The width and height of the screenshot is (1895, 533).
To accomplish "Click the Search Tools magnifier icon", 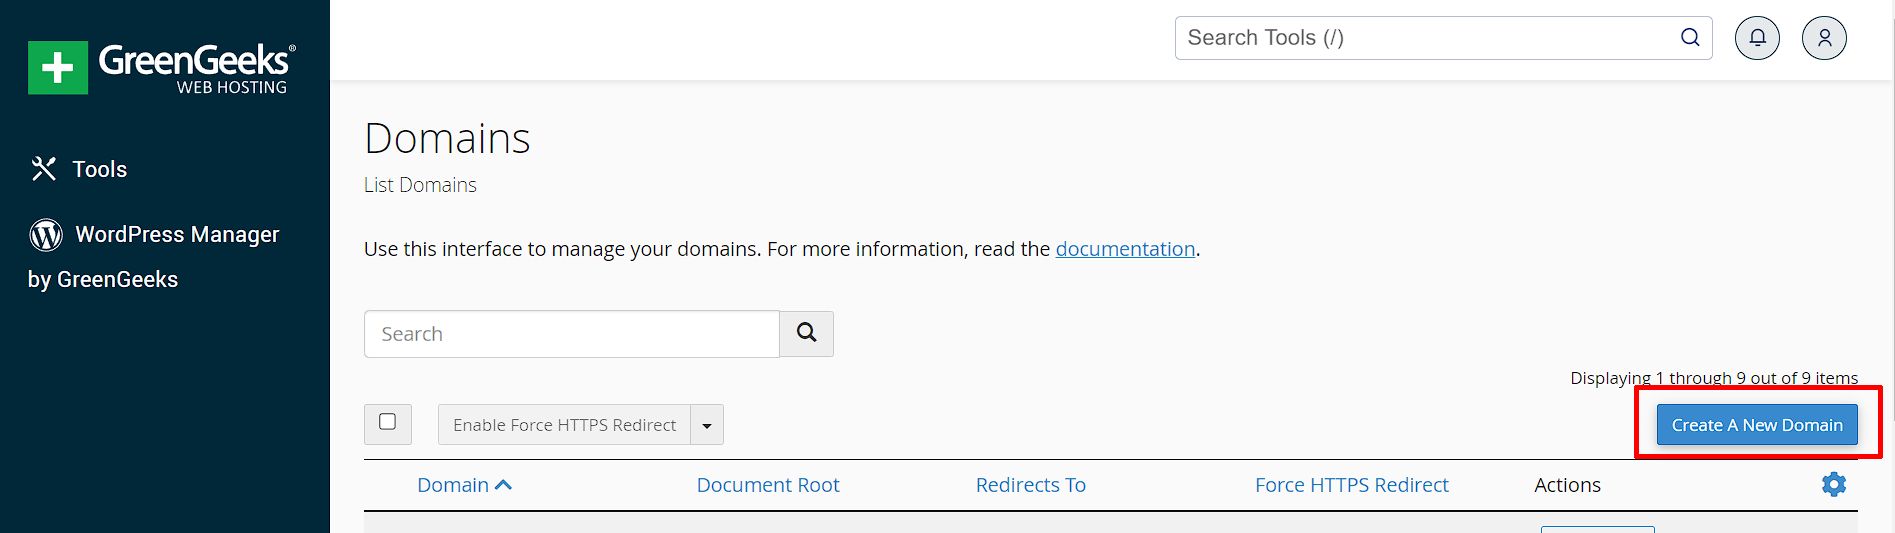I will pyautogui.click(x=1690, y=38).
